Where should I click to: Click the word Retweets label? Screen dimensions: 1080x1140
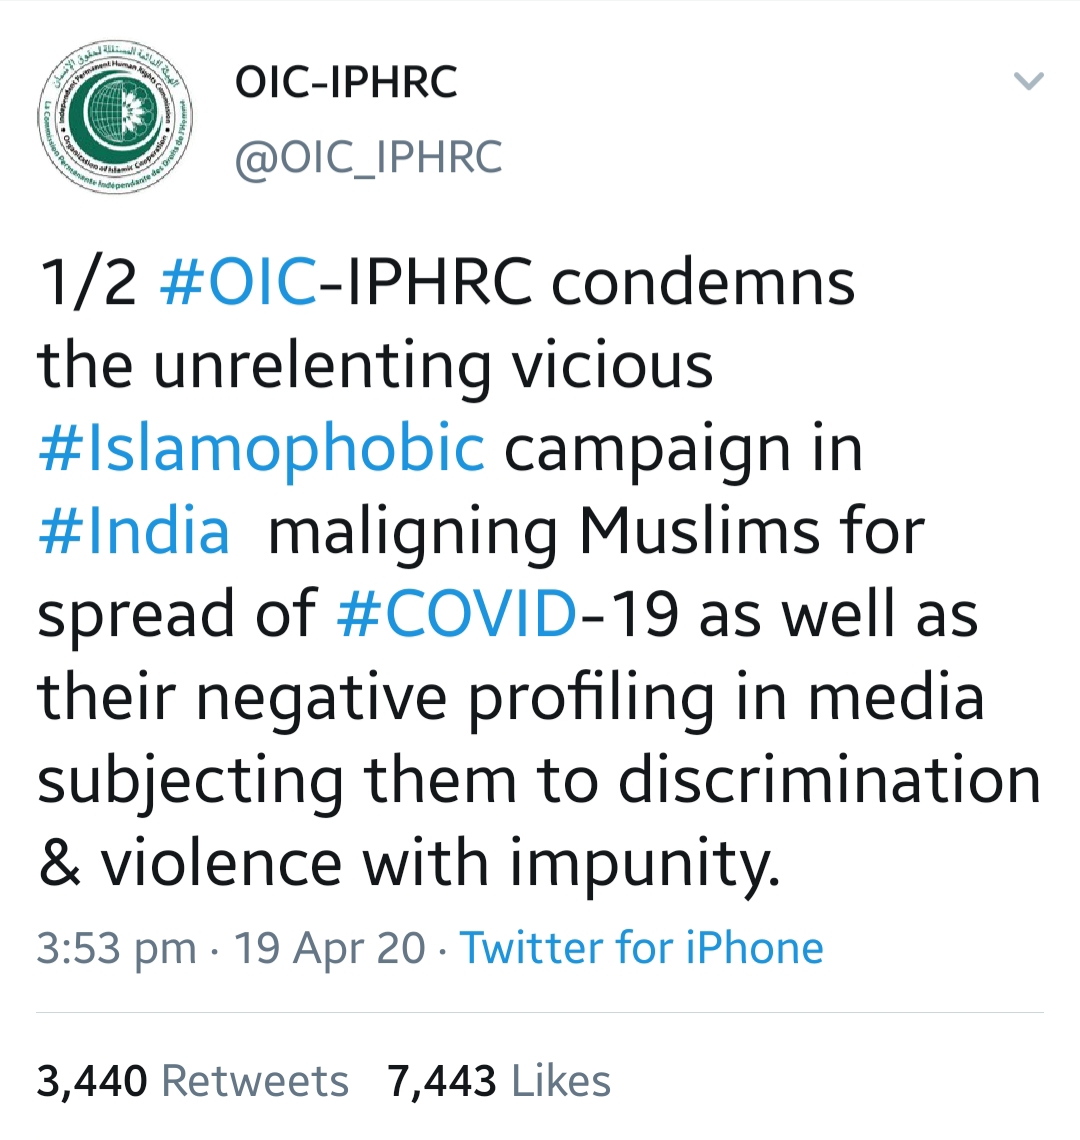(255, 1080)
